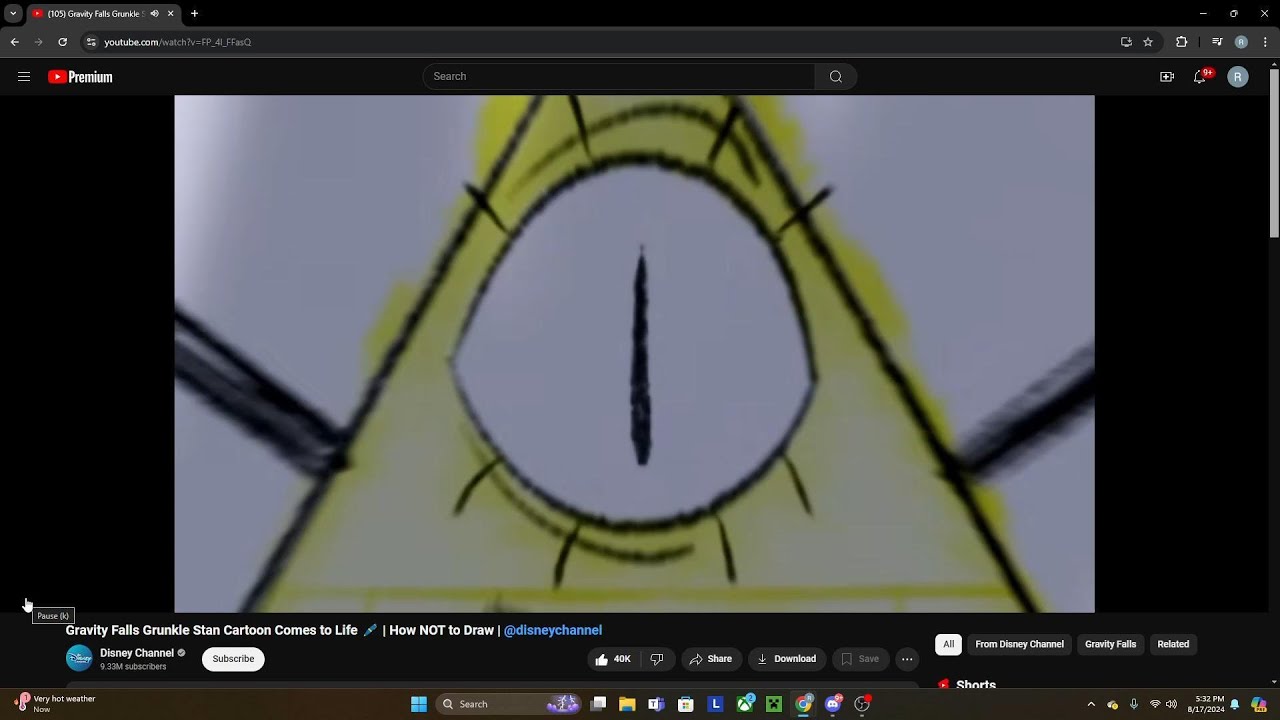The width and height of the screenshot is (1280, 720).
Task: Pause the video by clicking the player
Action: 634,353
